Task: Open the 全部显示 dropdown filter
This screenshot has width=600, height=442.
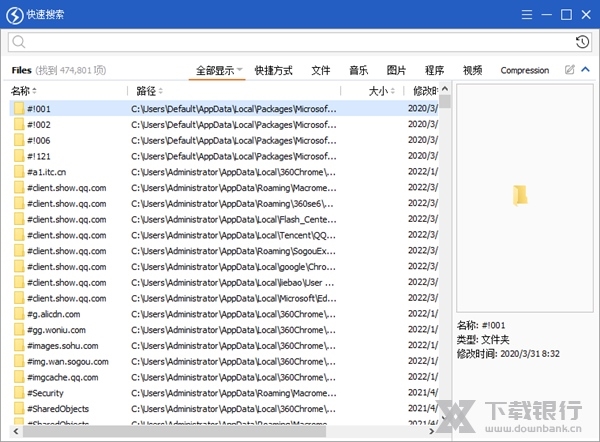Action: pos(217,70)
